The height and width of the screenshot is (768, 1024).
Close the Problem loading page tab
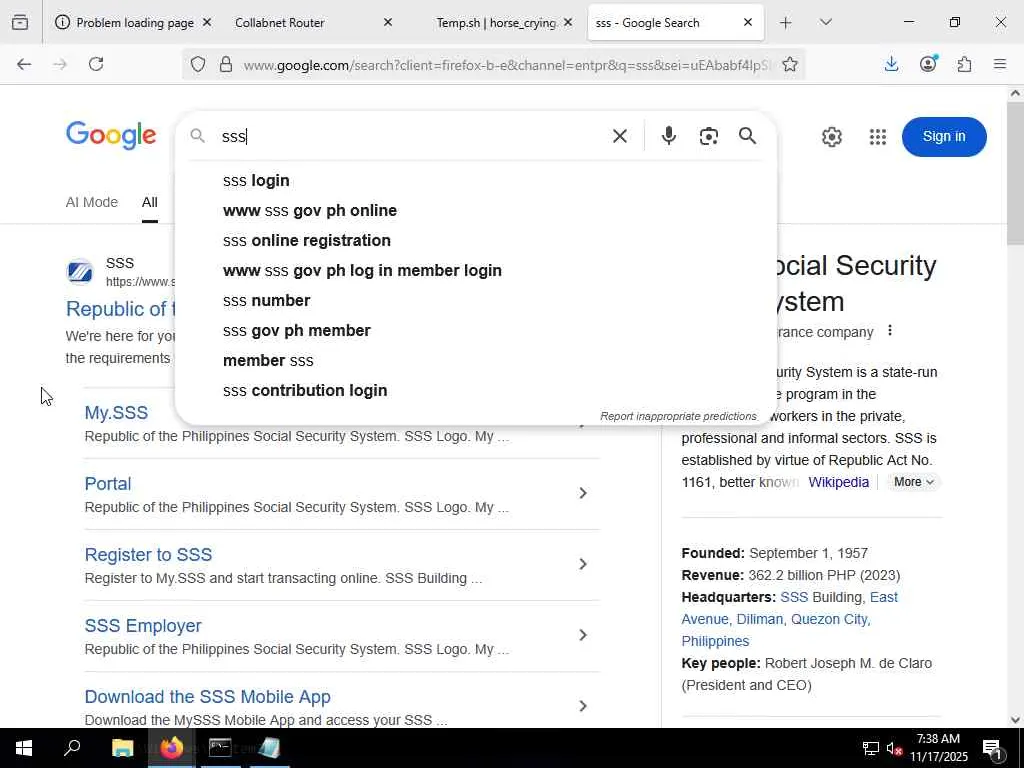tap(207, 22)
